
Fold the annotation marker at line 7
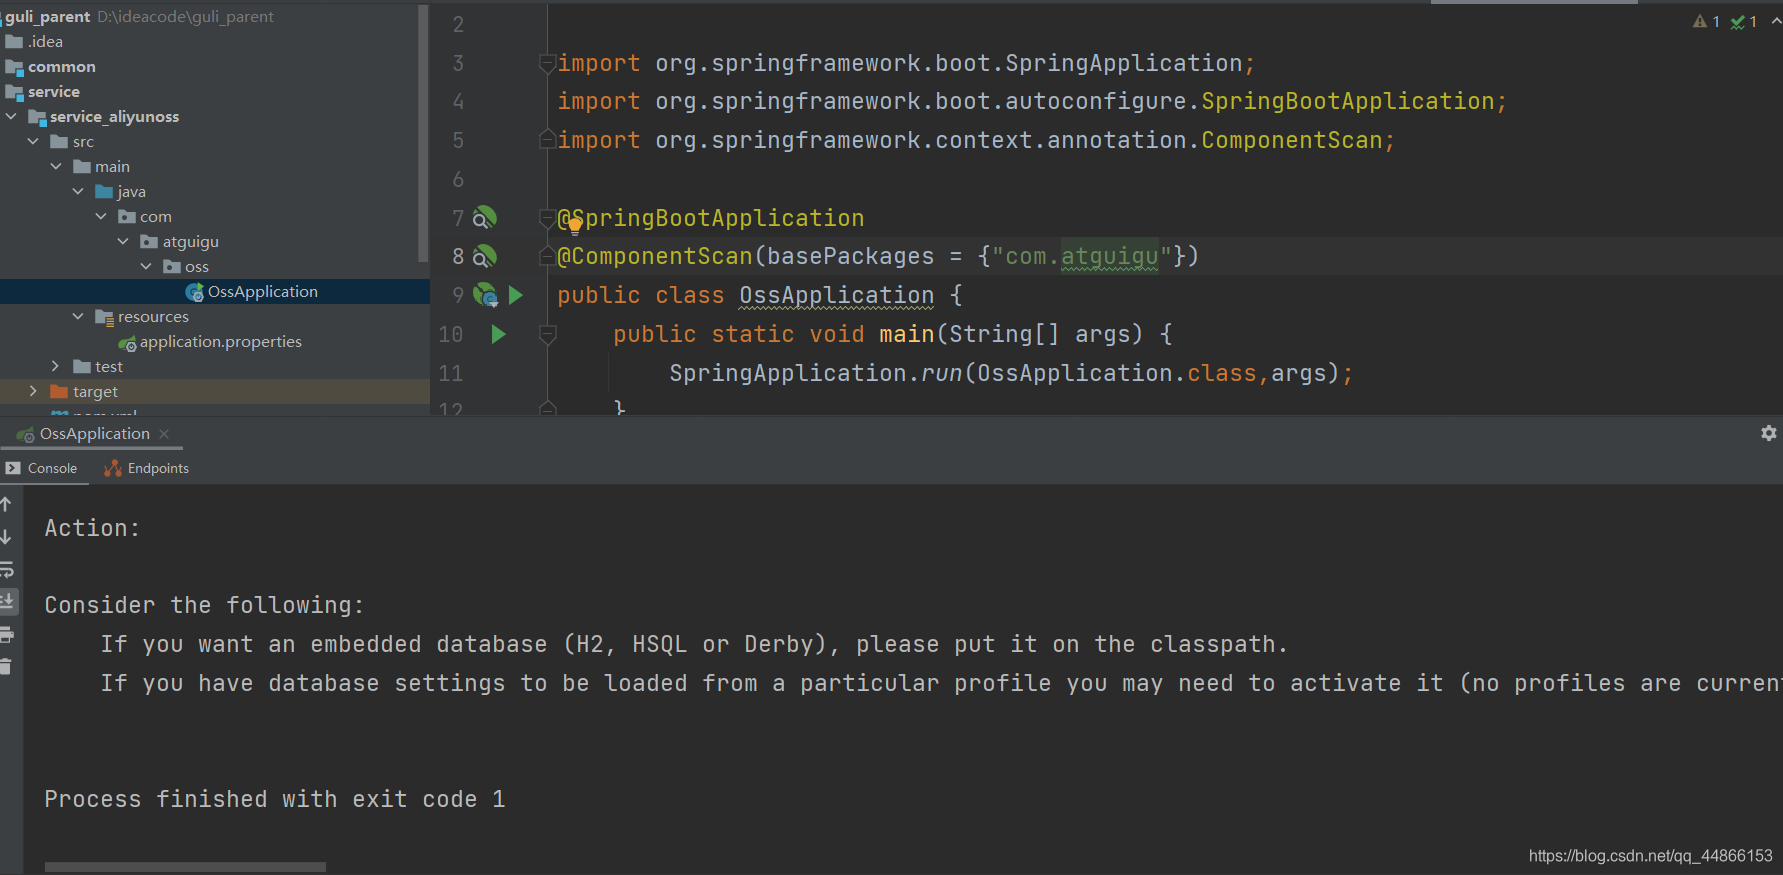click(547, 218)
